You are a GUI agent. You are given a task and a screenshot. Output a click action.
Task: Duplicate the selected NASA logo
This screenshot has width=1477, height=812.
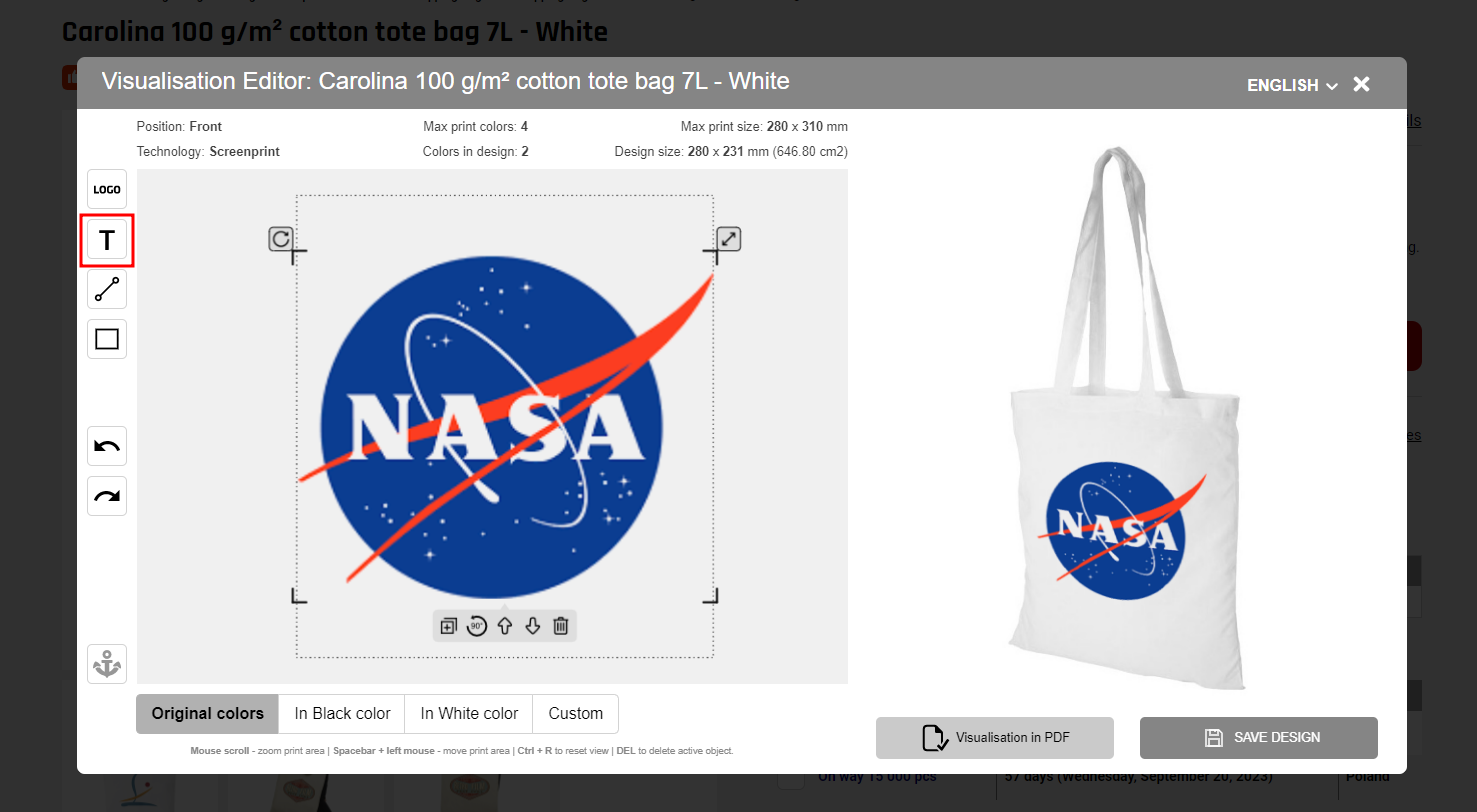(x=448, y=626)
